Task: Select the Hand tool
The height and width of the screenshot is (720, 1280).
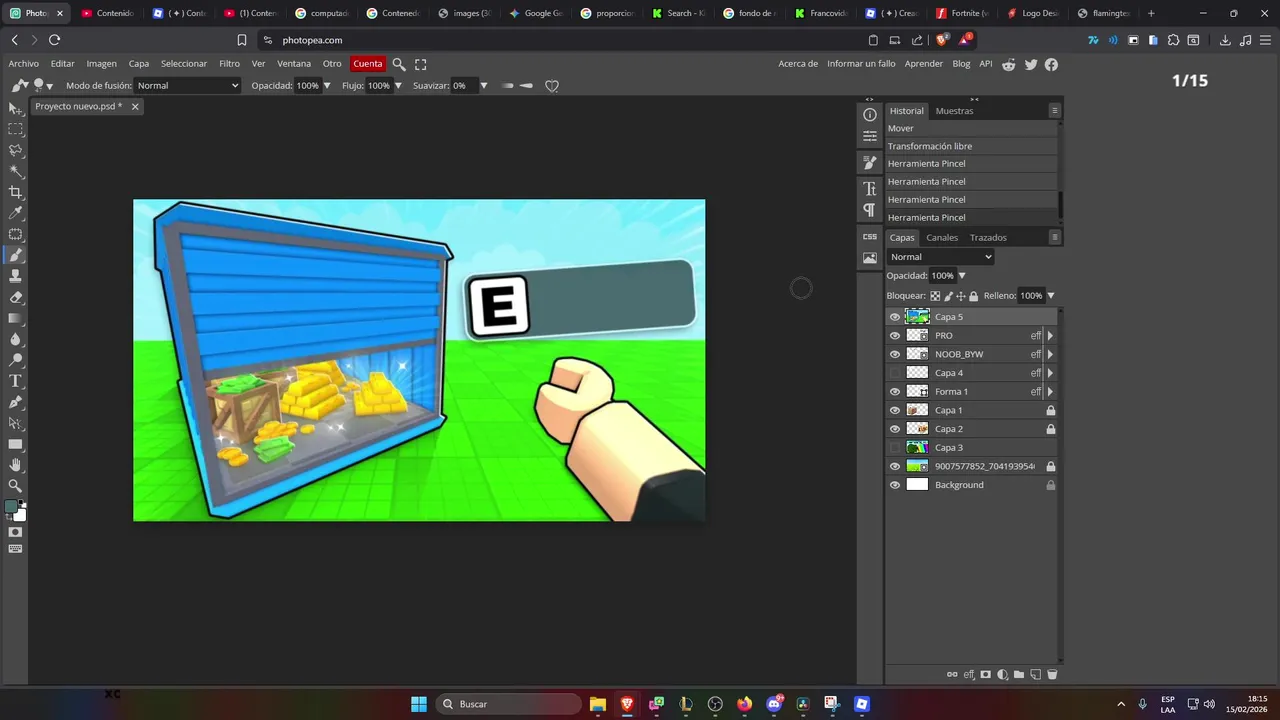Action: click(15, 465)
